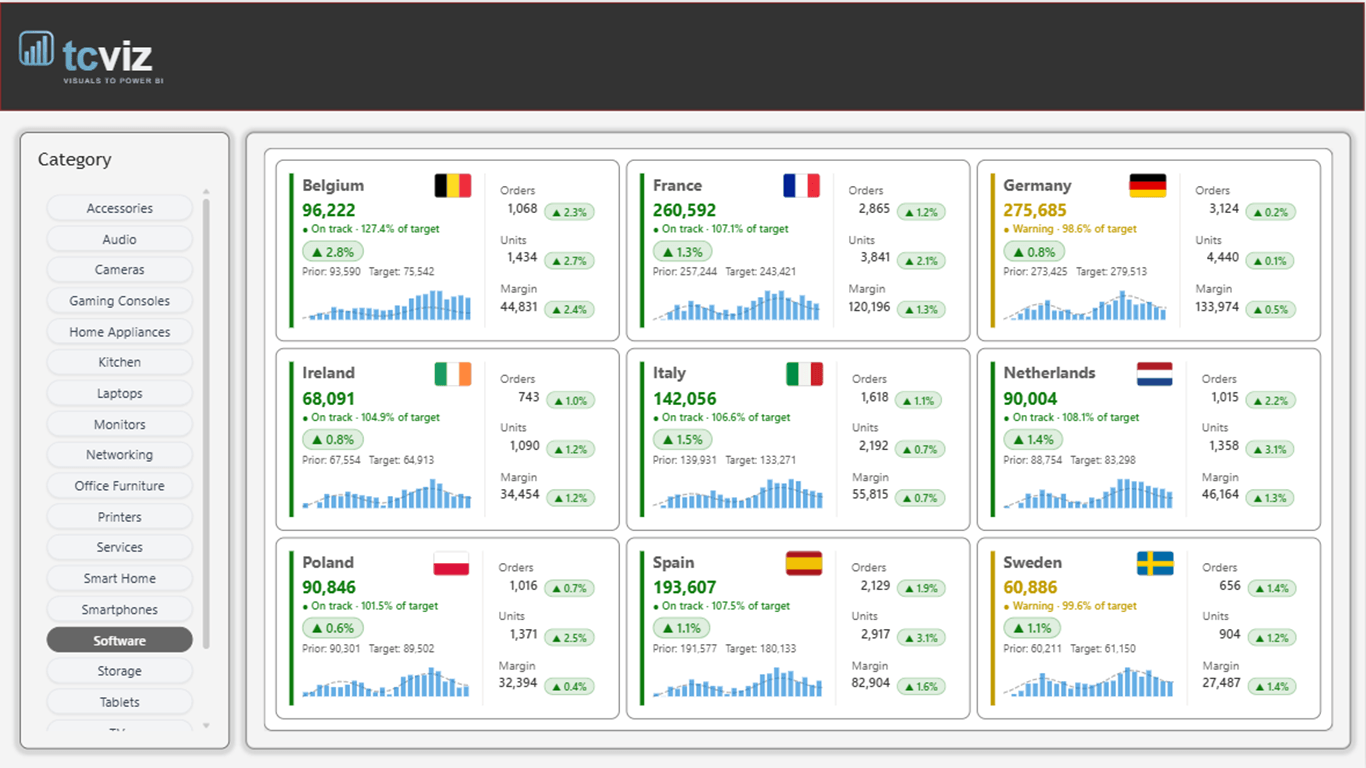Viewport: 1366px width, 768px height.
Task: Click the Italy flag icon
Action: point(804,374)
